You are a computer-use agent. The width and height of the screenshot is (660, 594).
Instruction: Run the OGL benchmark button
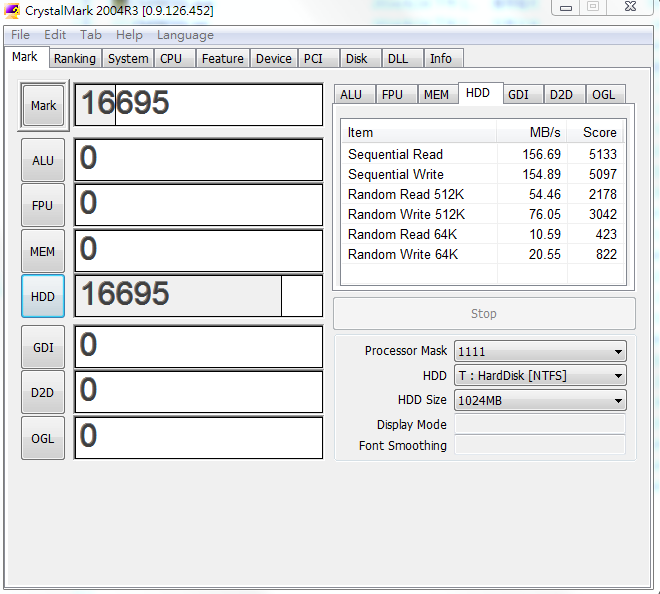coord(43,438)
